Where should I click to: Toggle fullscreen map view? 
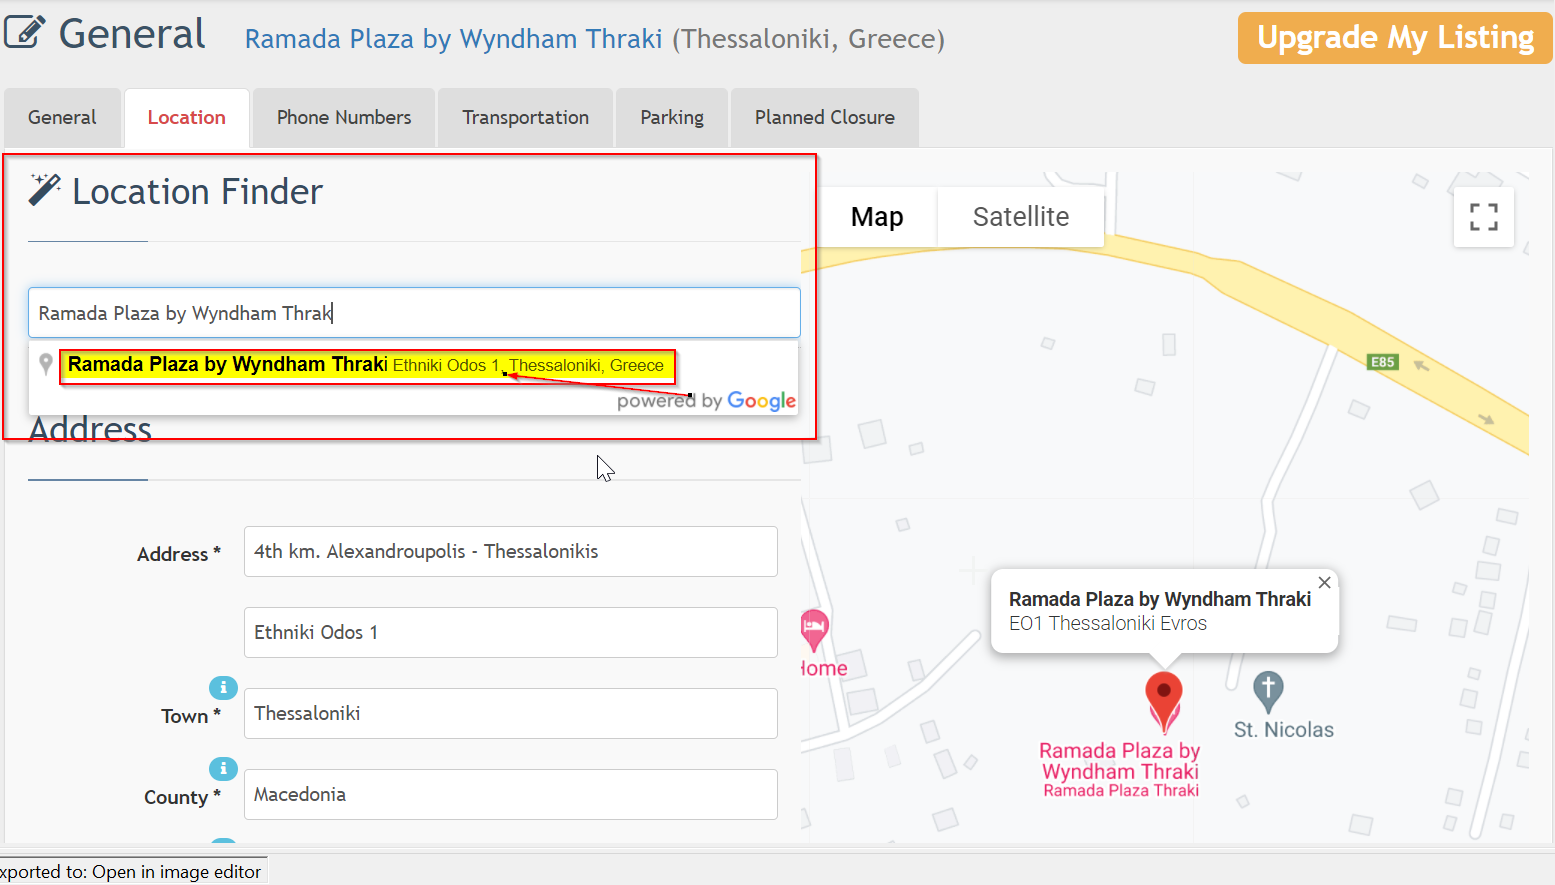click(1483, 217)
